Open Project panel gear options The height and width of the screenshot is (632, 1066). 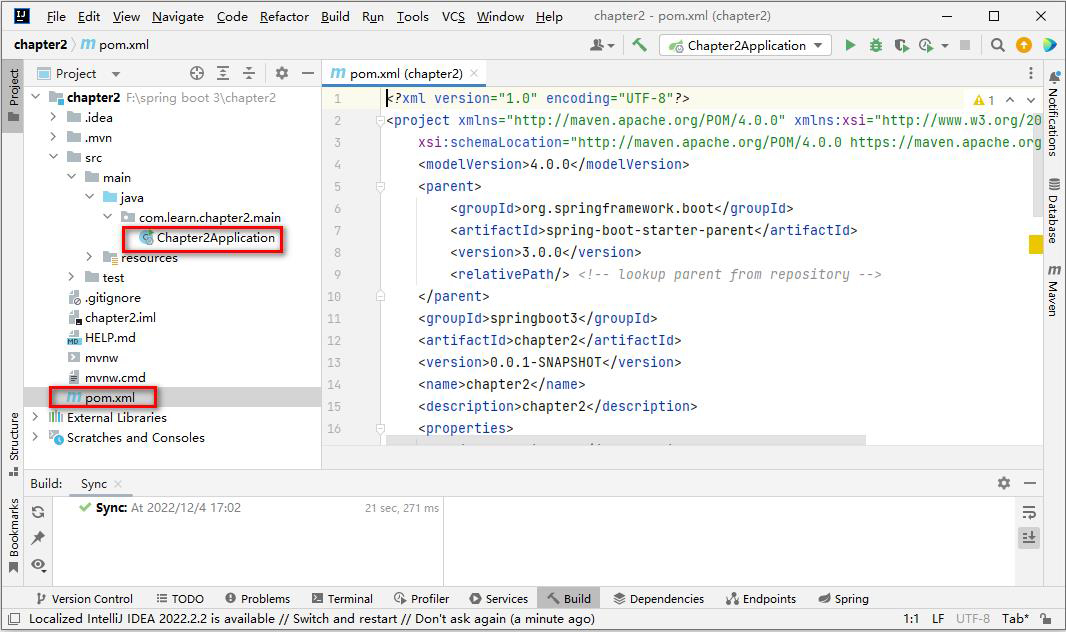281,73
